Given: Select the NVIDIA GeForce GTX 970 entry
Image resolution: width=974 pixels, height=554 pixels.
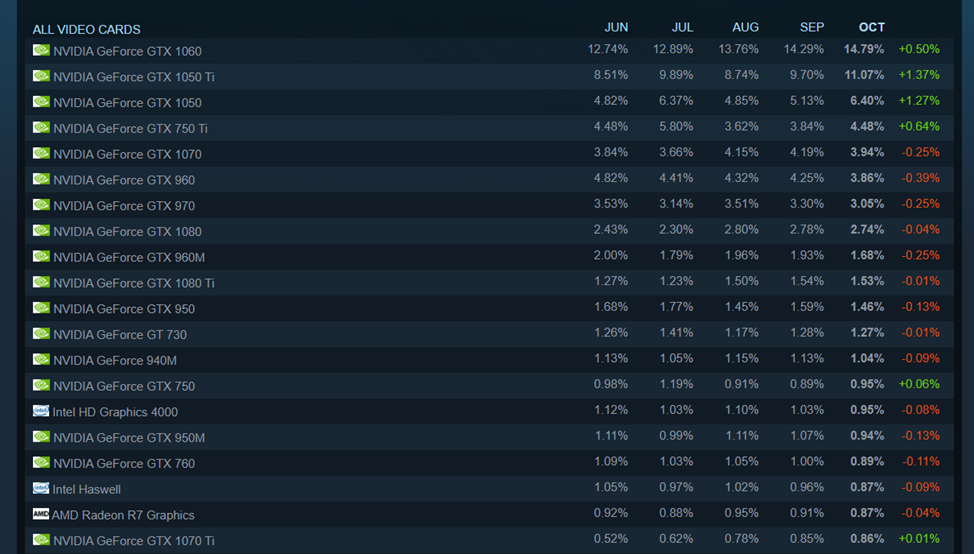Looking at the screenshot, I should pos(124,206).
